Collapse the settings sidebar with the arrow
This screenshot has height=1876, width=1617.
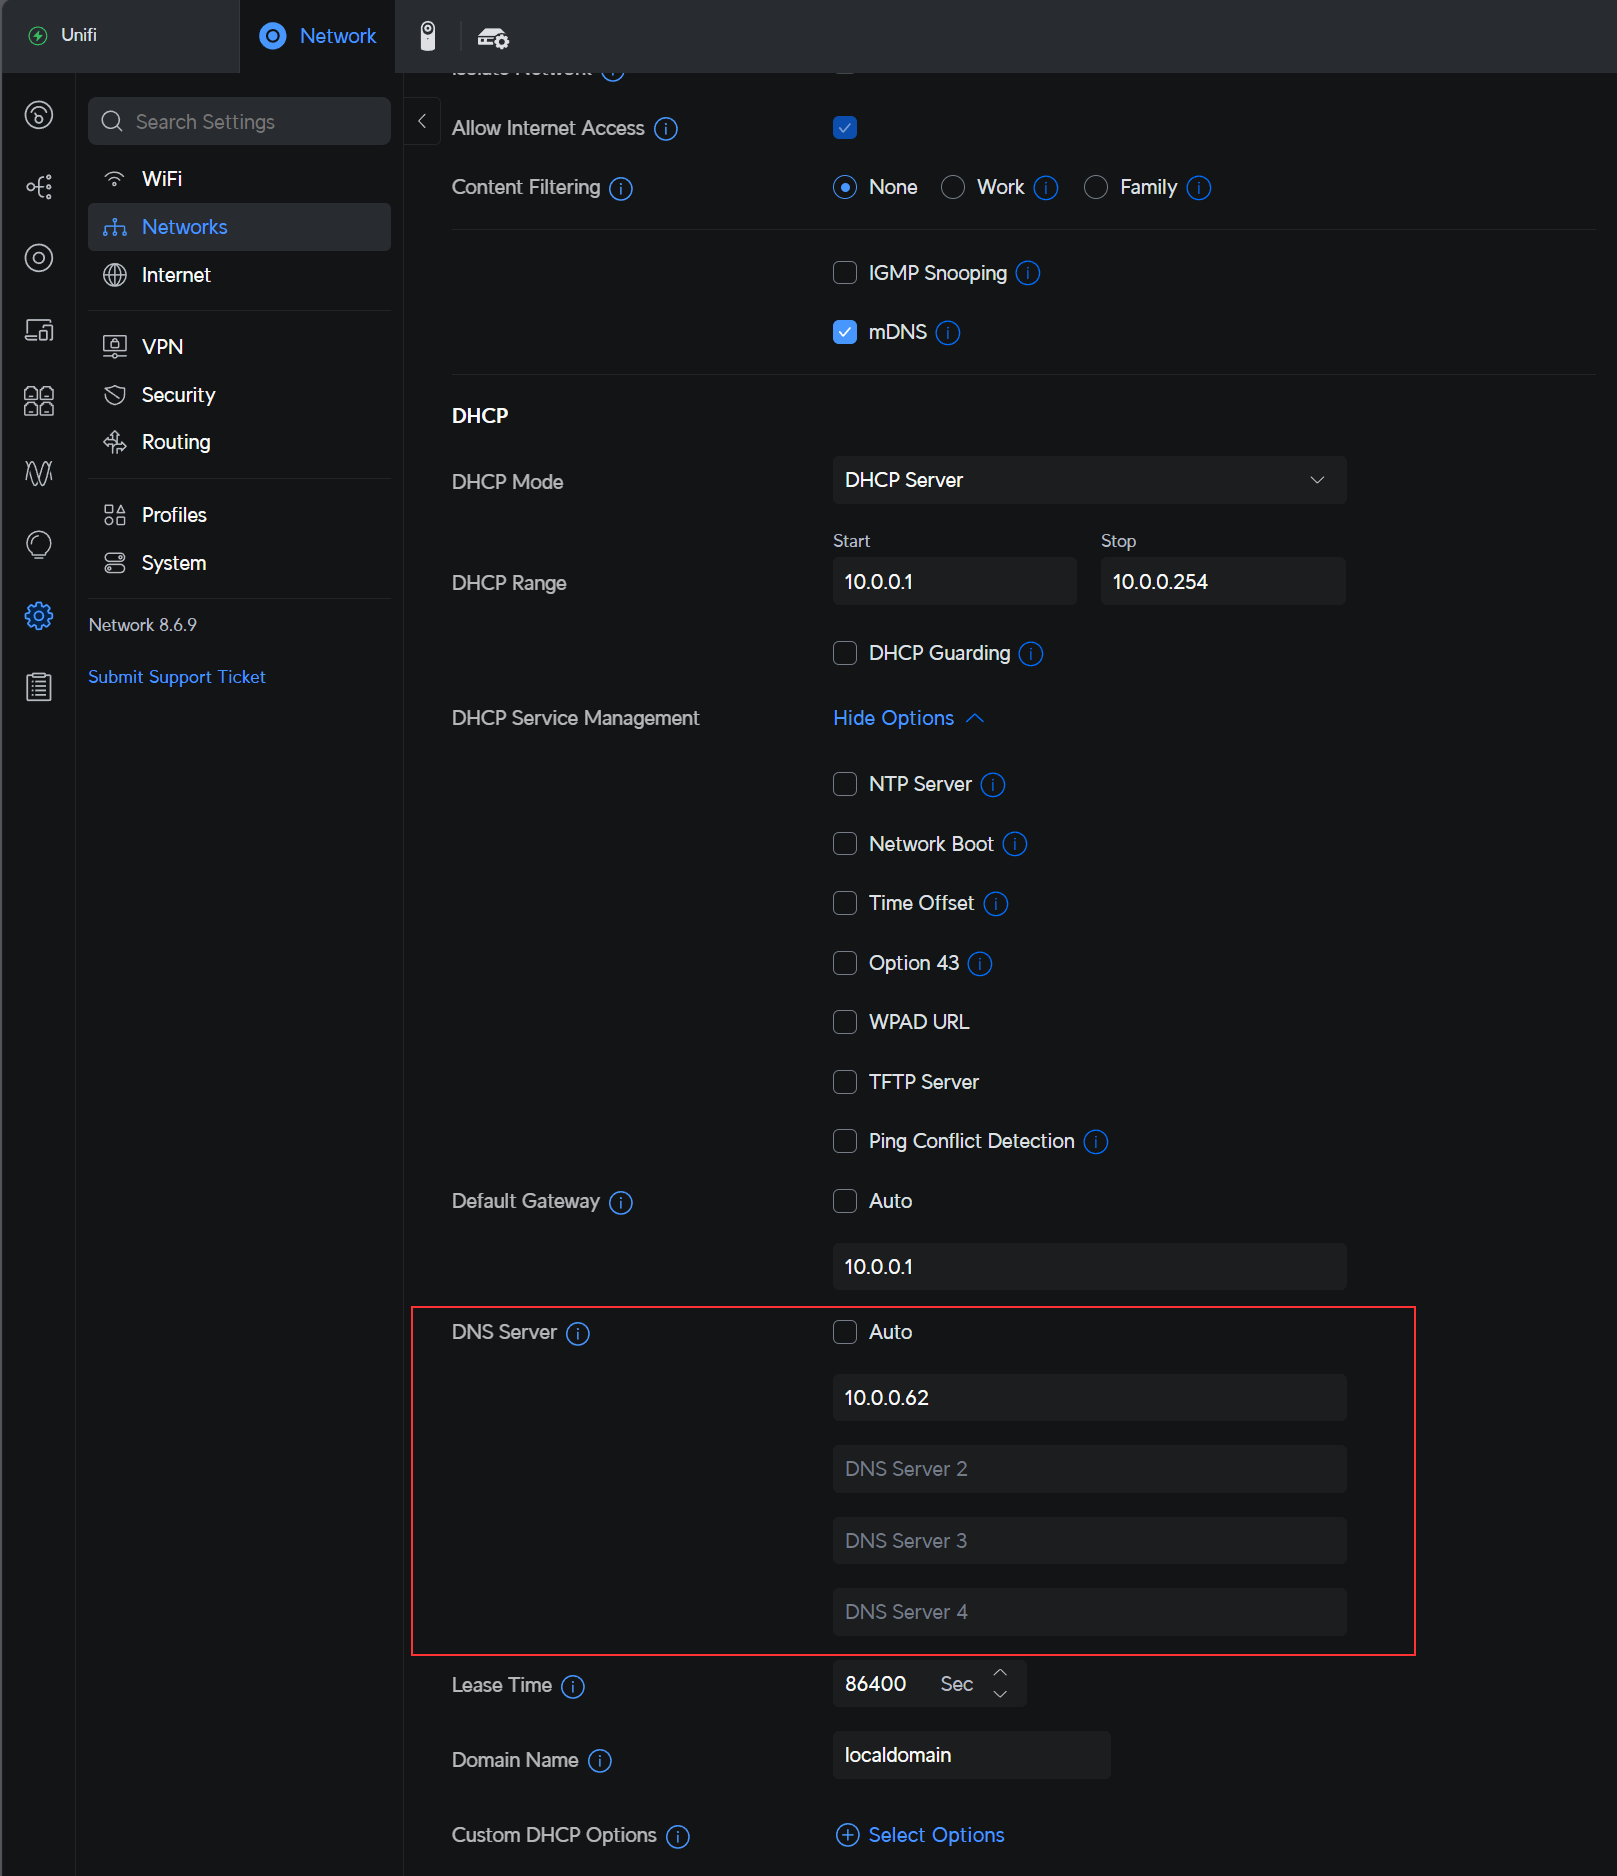coord(422,121)
